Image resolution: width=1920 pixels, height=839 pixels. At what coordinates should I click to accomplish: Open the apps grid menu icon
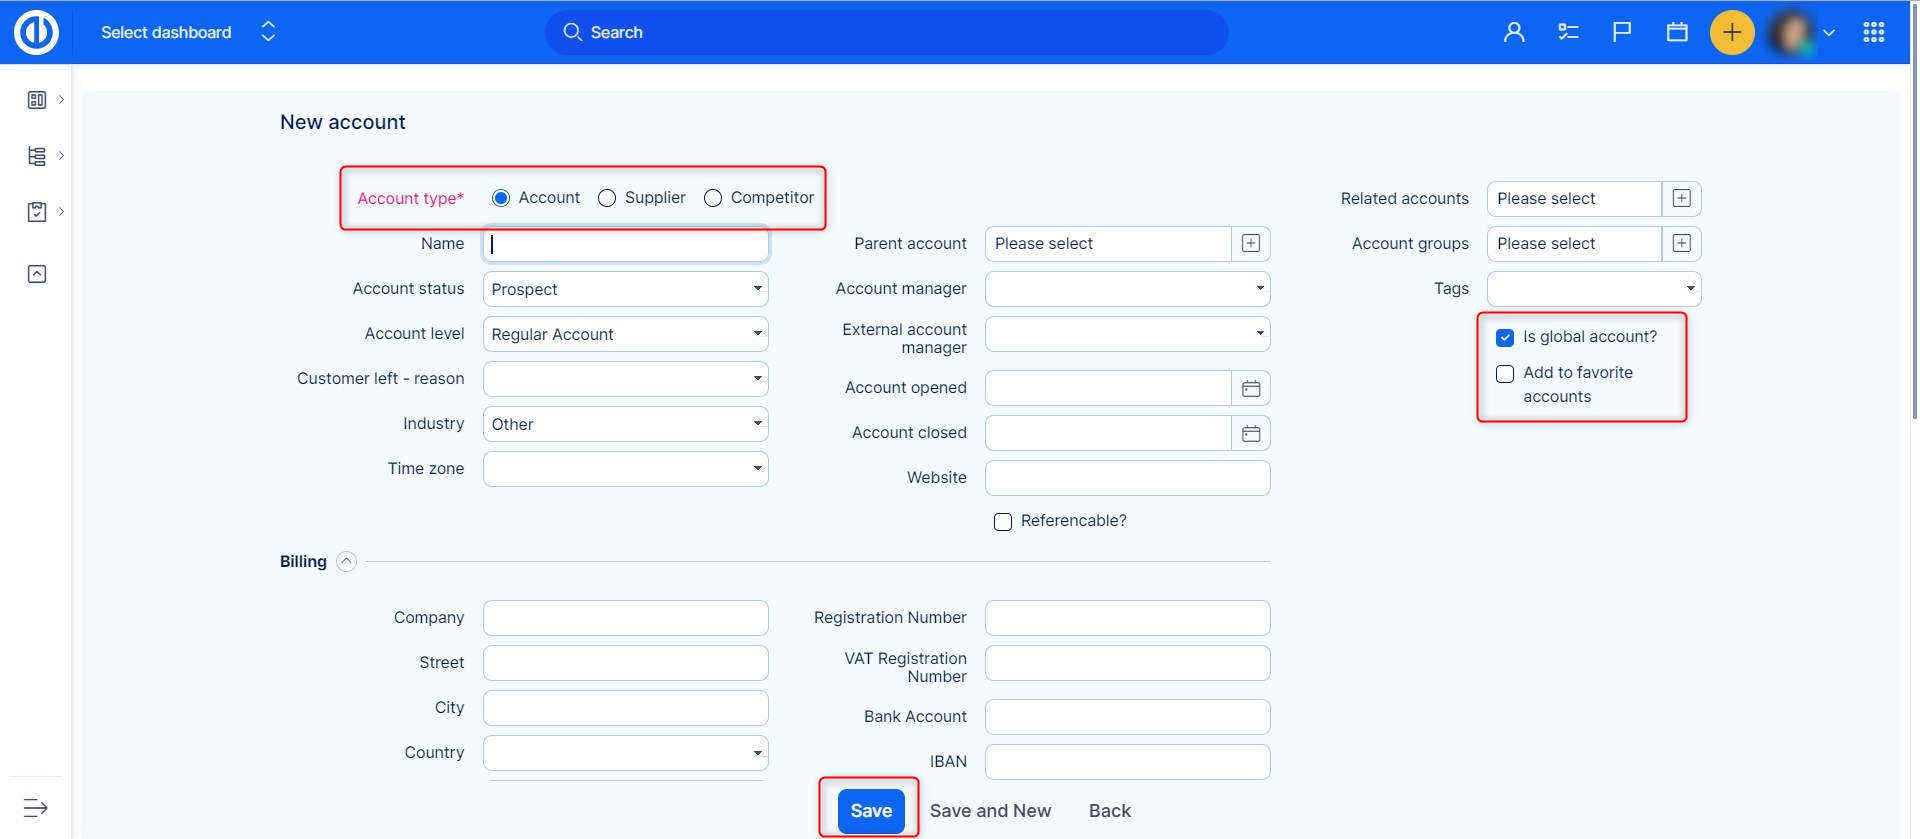(x=1874, y=32)
